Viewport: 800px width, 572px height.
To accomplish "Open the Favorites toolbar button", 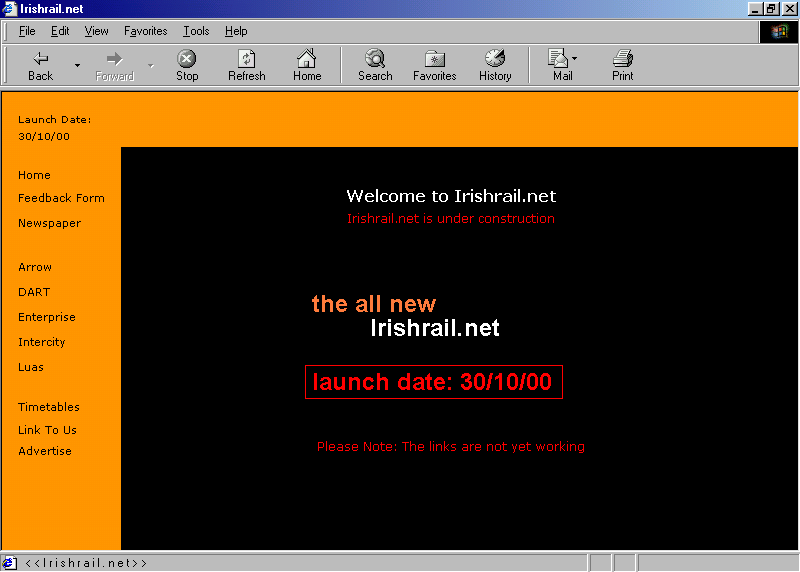I will tap(434, 65).
